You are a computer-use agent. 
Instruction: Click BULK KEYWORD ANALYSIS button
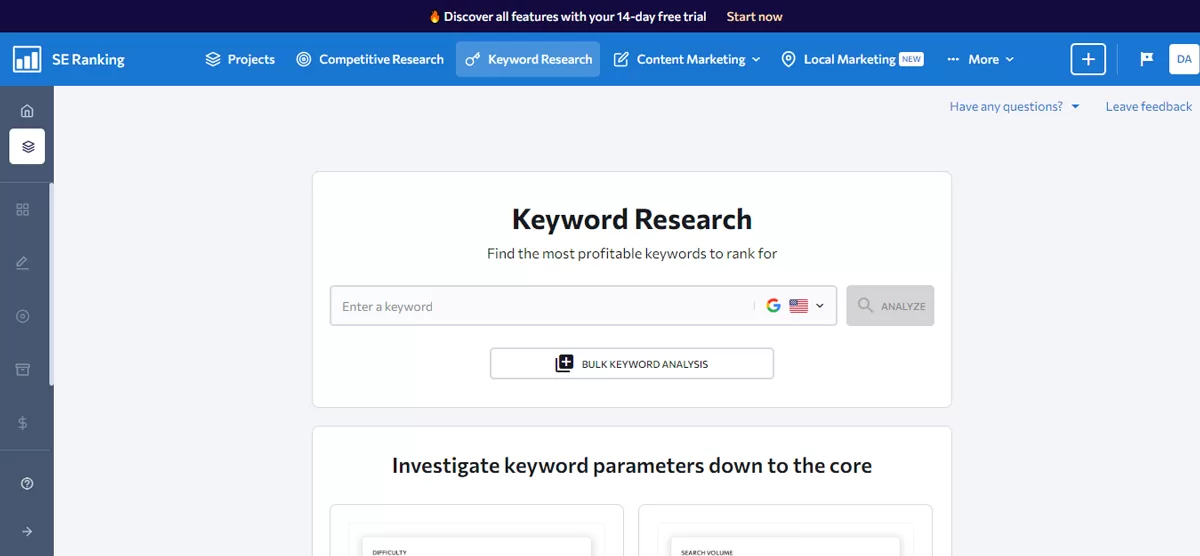coord(632,363)
